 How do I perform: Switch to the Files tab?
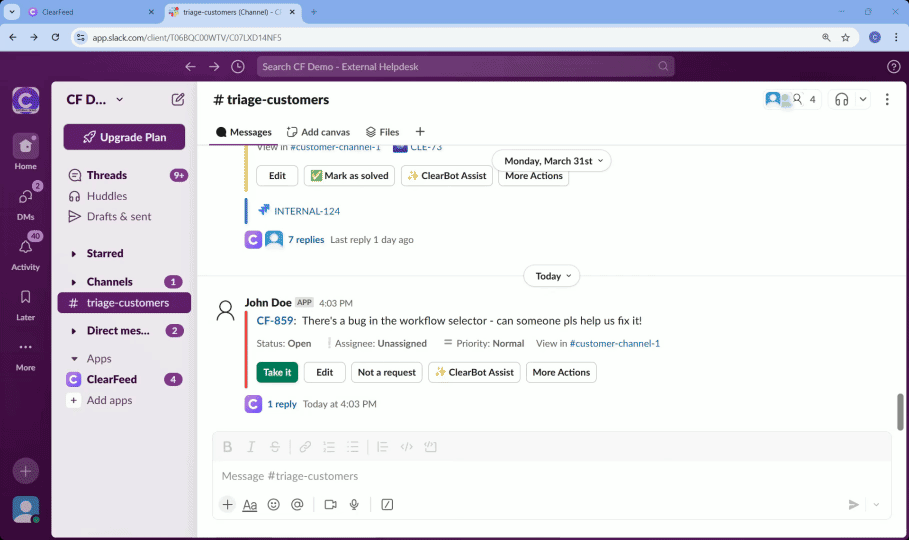click(382, 132)
